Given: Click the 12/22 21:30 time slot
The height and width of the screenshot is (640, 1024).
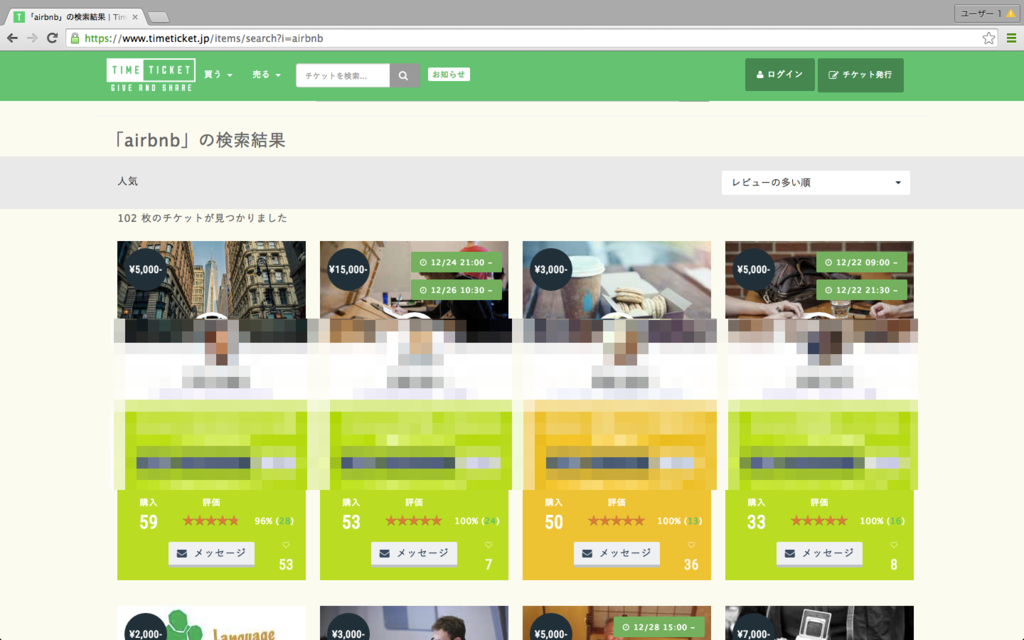Looking at the screenshot, I should click(x=861, y=290).
